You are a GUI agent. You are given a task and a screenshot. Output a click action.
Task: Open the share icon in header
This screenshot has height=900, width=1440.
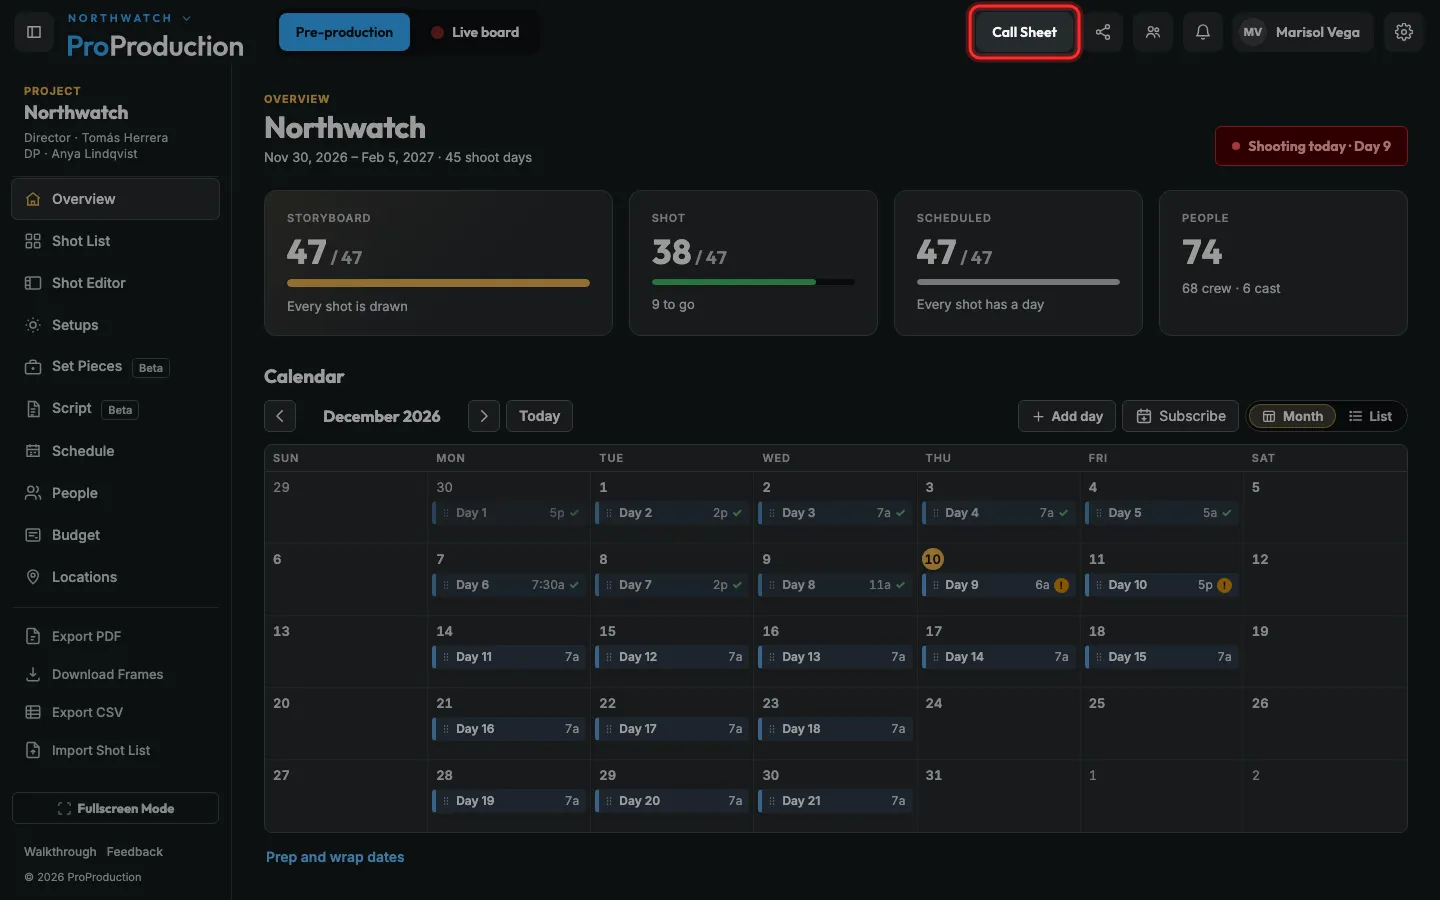(x=1103, y=32)
